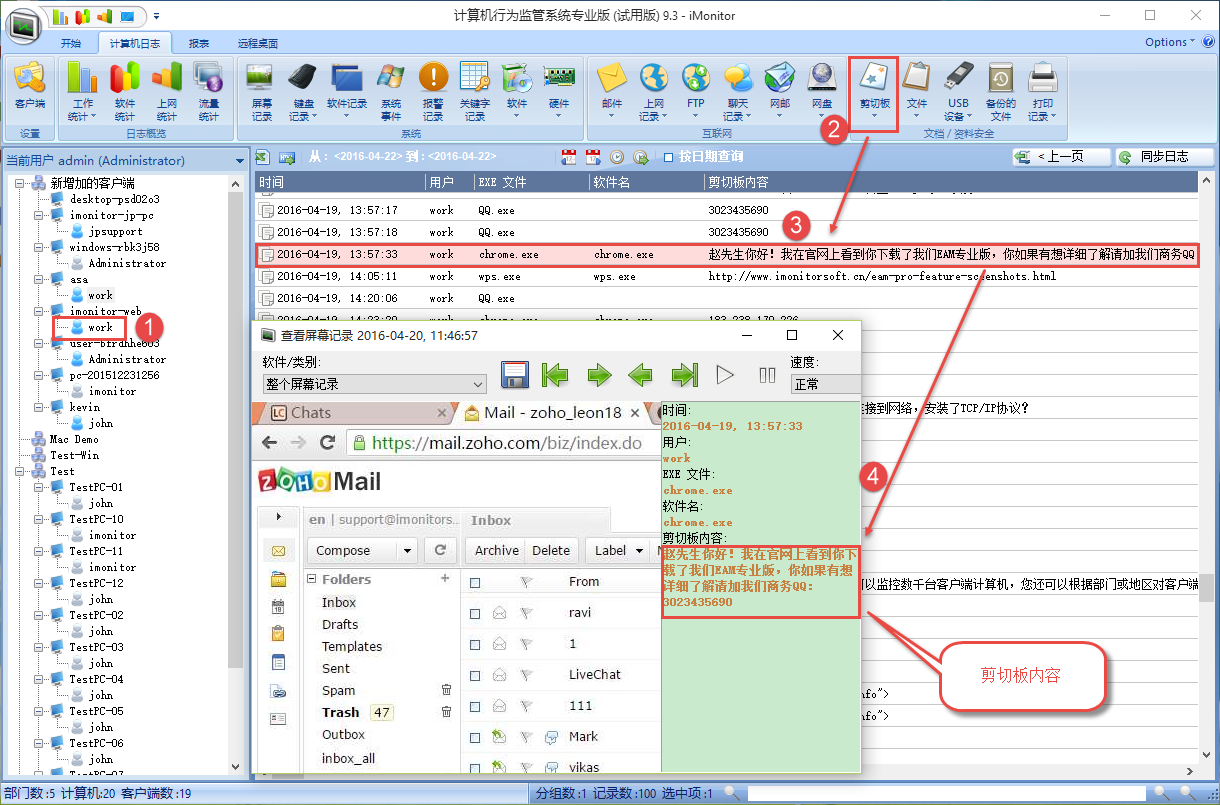Open USB设备 device logs
Image resolution: width=1220 pixels, height=805 pixels.
pos(958,91)
